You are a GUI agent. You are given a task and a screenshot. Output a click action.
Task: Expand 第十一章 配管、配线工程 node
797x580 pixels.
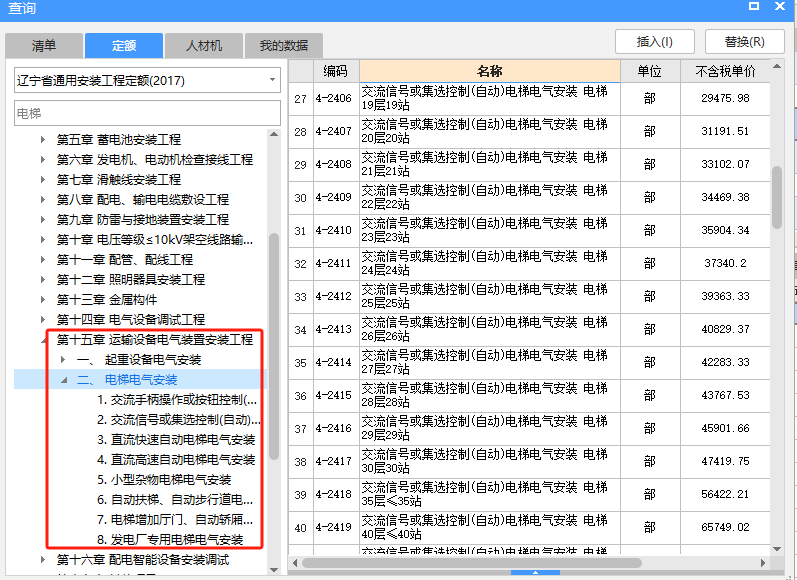[x=43, y=260]
